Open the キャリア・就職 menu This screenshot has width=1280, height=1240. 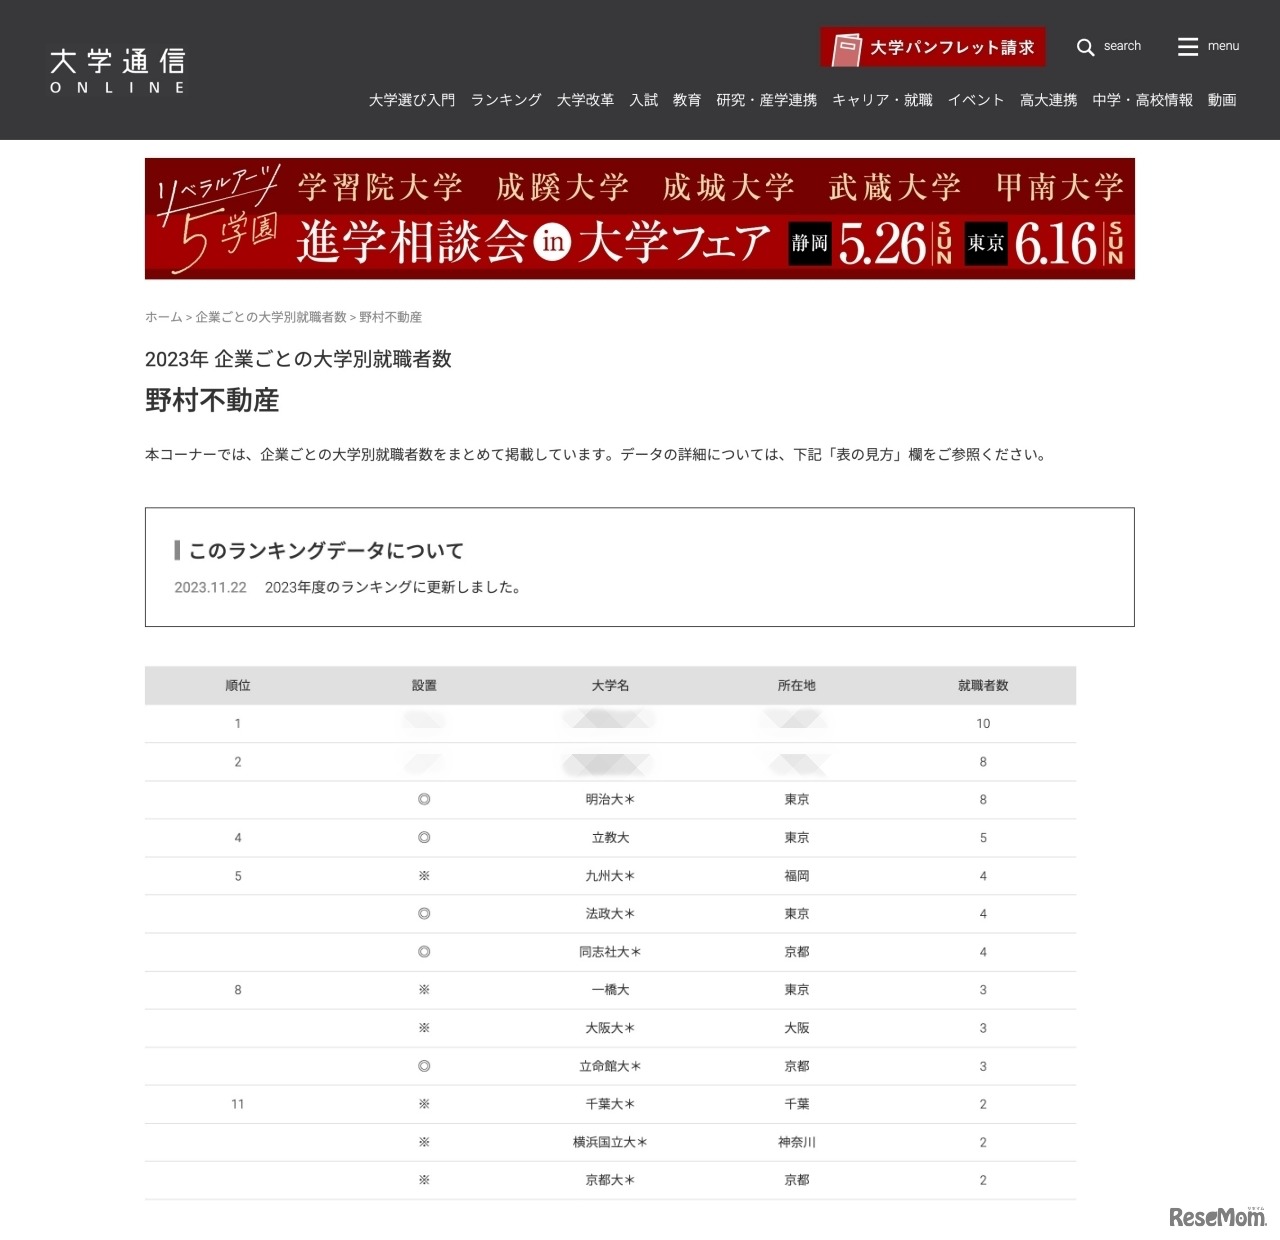pyautogui.click(x=882, y=100)
